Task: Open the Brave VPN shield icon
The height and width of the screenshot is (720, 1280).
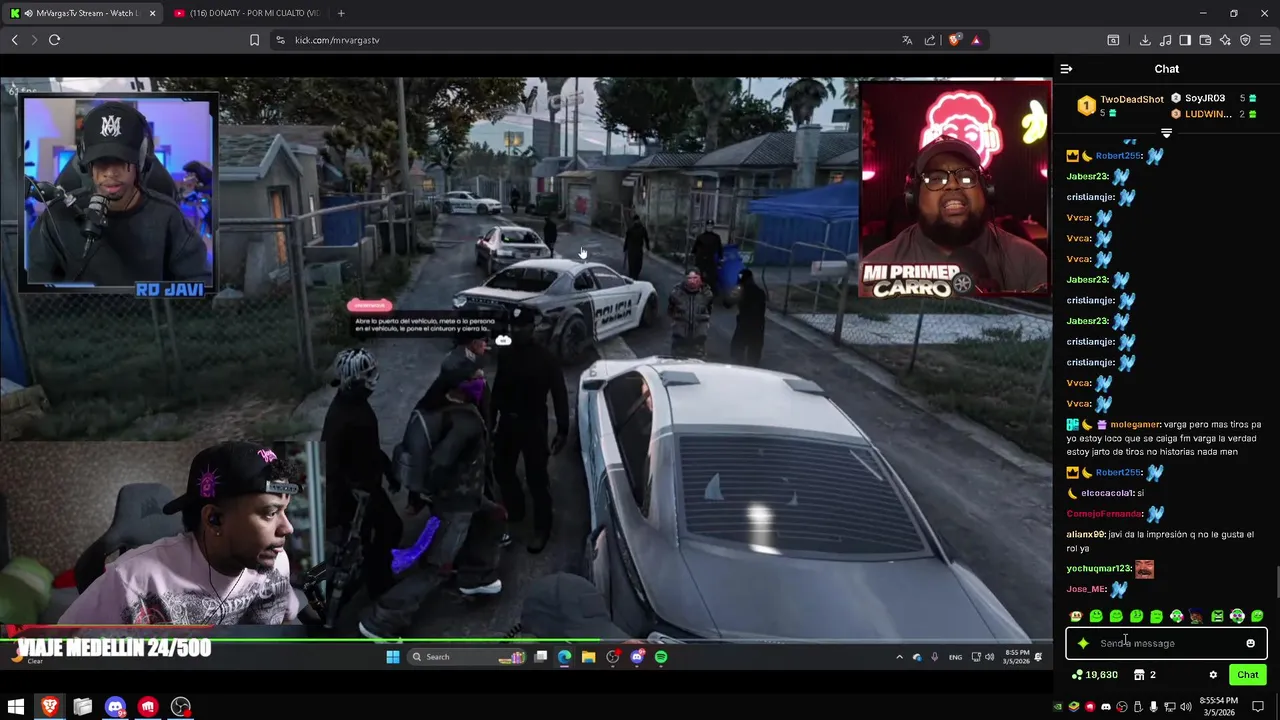Action: 1245,40
